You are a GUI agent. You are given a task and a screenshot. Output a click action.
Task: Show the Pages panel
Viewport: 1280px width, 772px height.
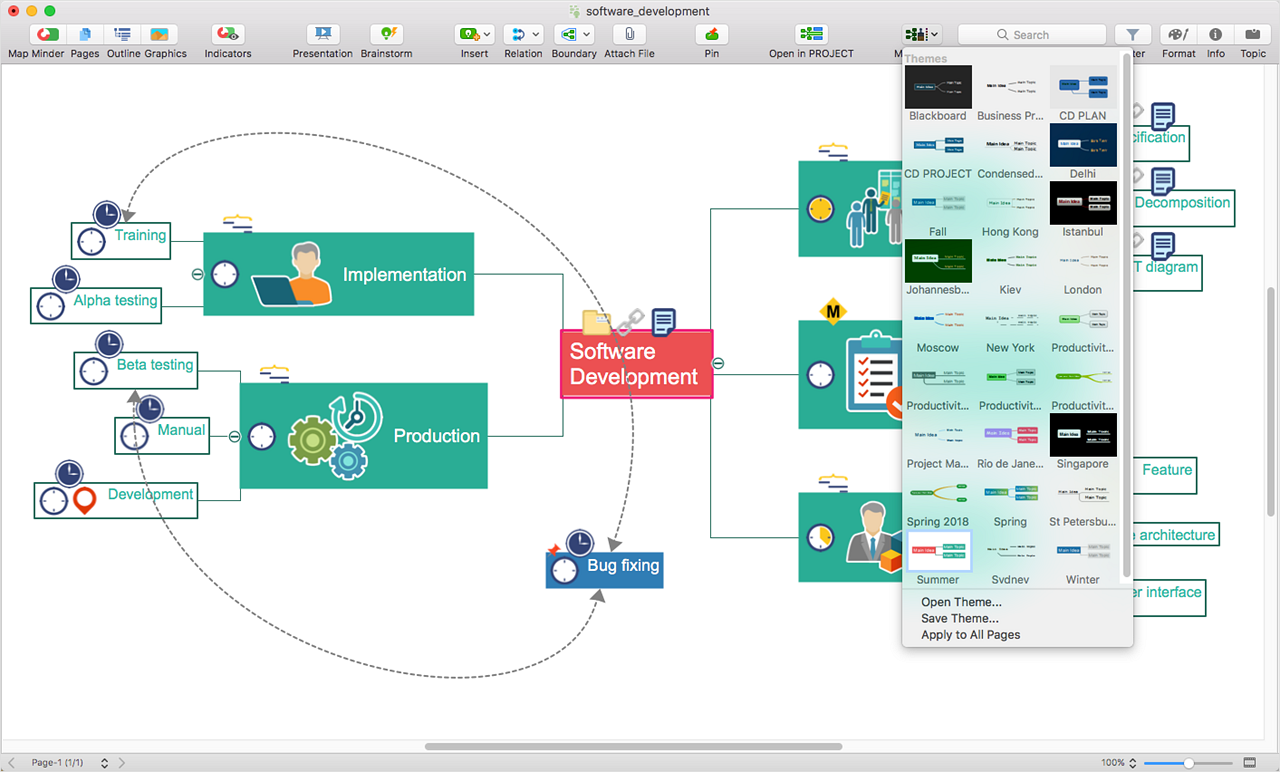coord(84,35)
